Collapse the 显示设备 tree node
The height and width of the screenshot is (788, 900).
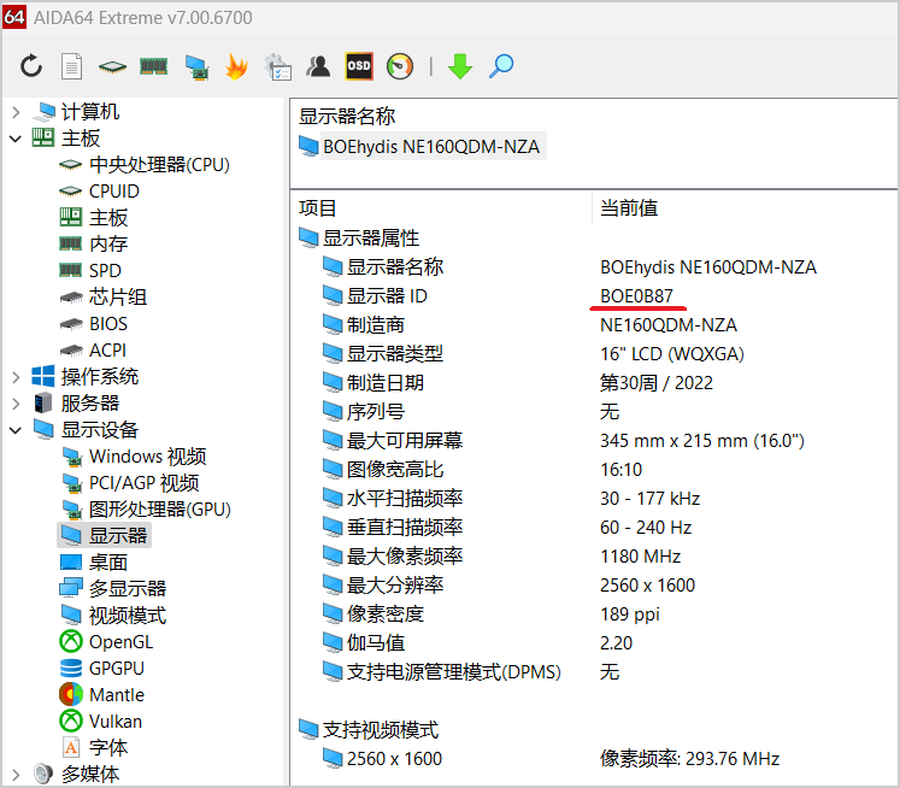point(16,430)
